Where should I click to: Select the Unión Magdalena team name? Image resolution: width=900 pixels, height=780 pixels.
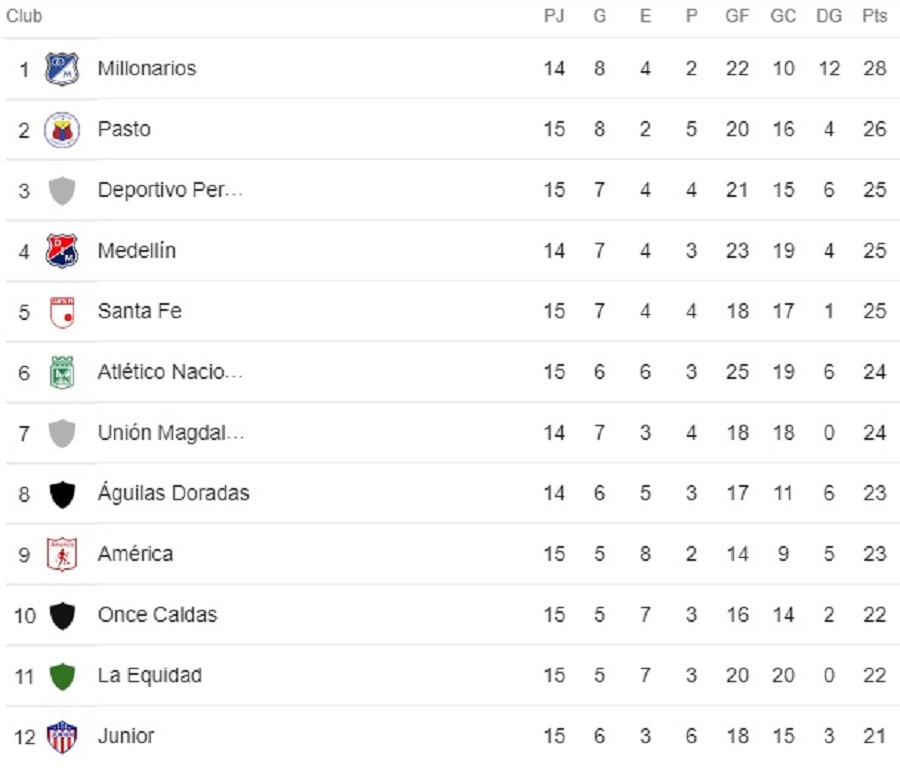tap(170, 433)
